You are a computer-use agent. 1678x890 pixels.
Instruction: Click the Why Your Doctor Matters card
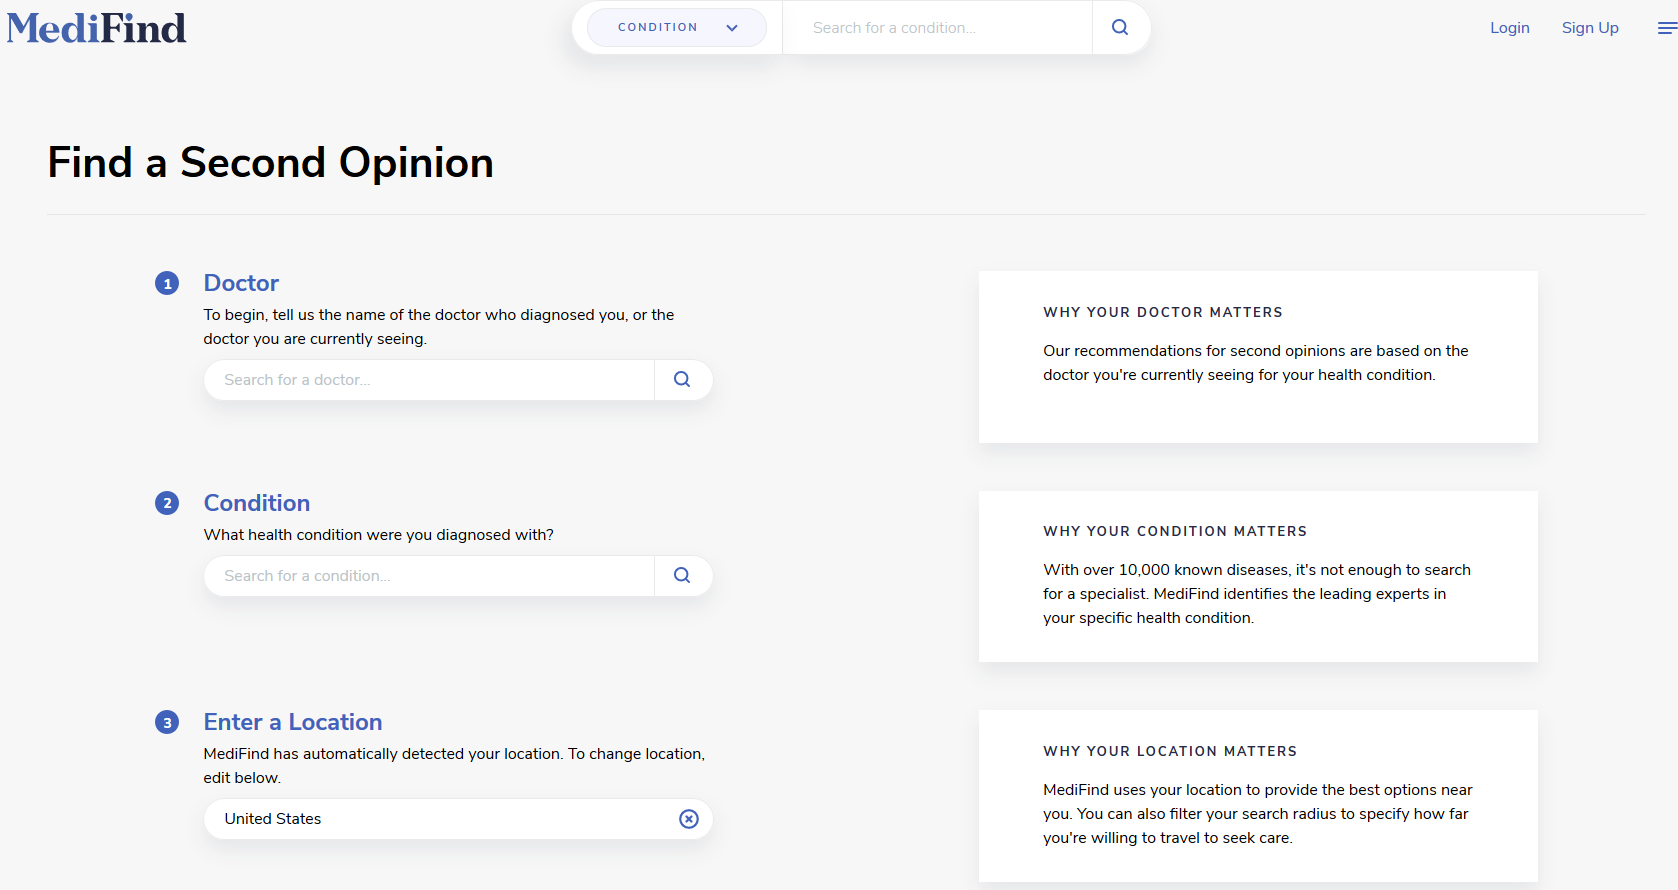pos(1257,357)
